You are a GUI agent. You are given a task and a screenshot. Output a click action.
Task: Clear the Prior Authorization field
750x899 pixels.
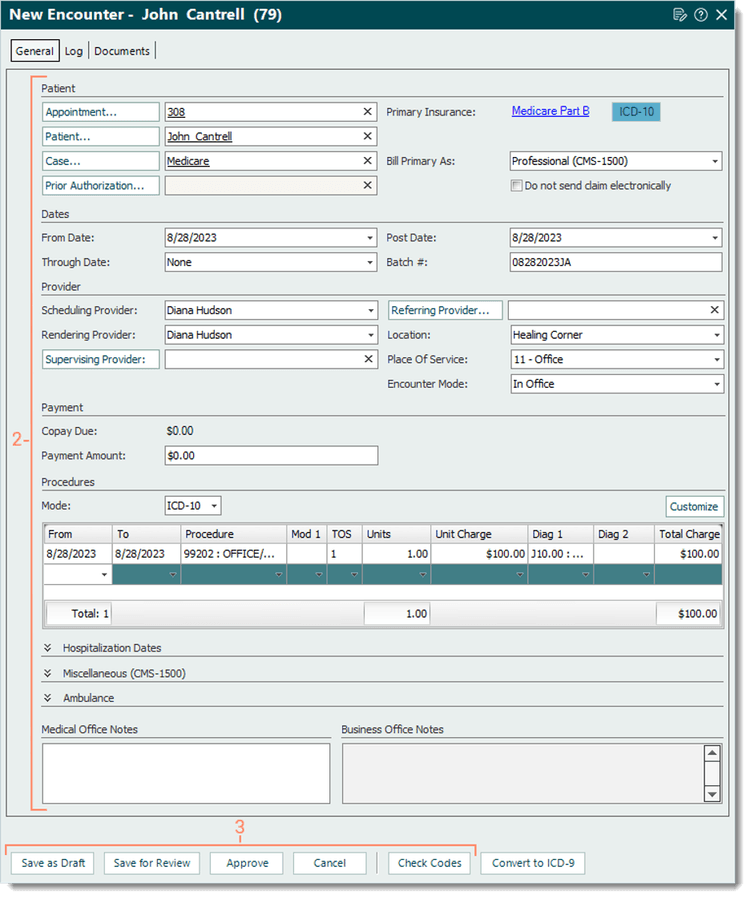[x=368, y=185]
